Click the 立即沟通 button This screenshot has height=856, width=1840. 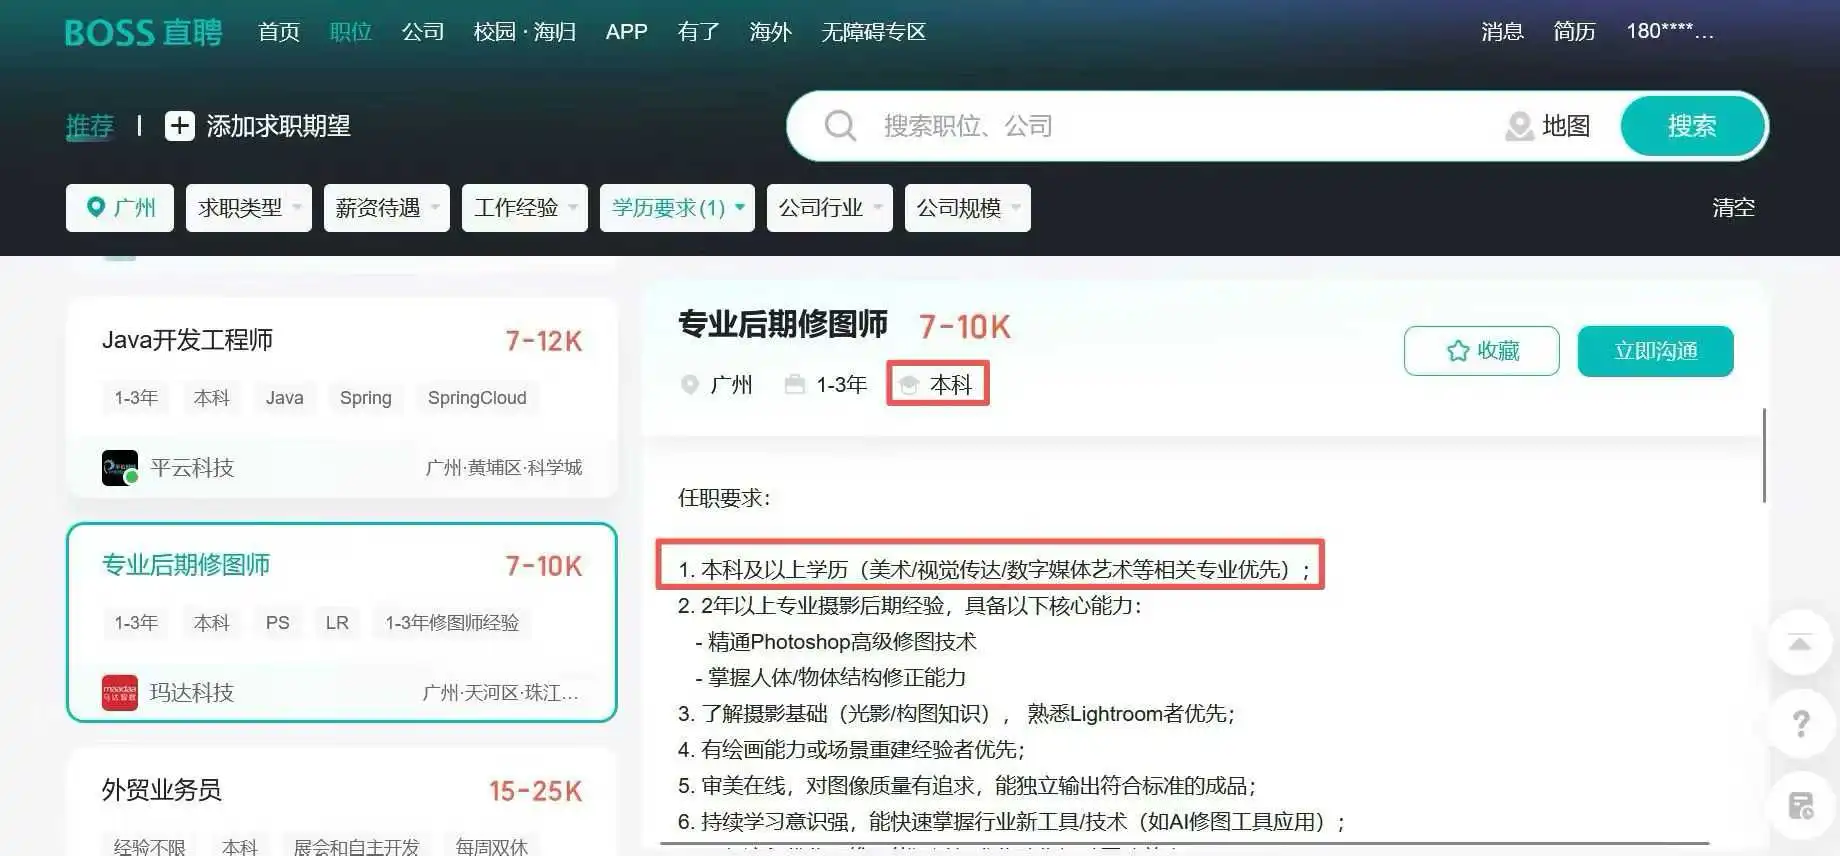point(1656,351)
